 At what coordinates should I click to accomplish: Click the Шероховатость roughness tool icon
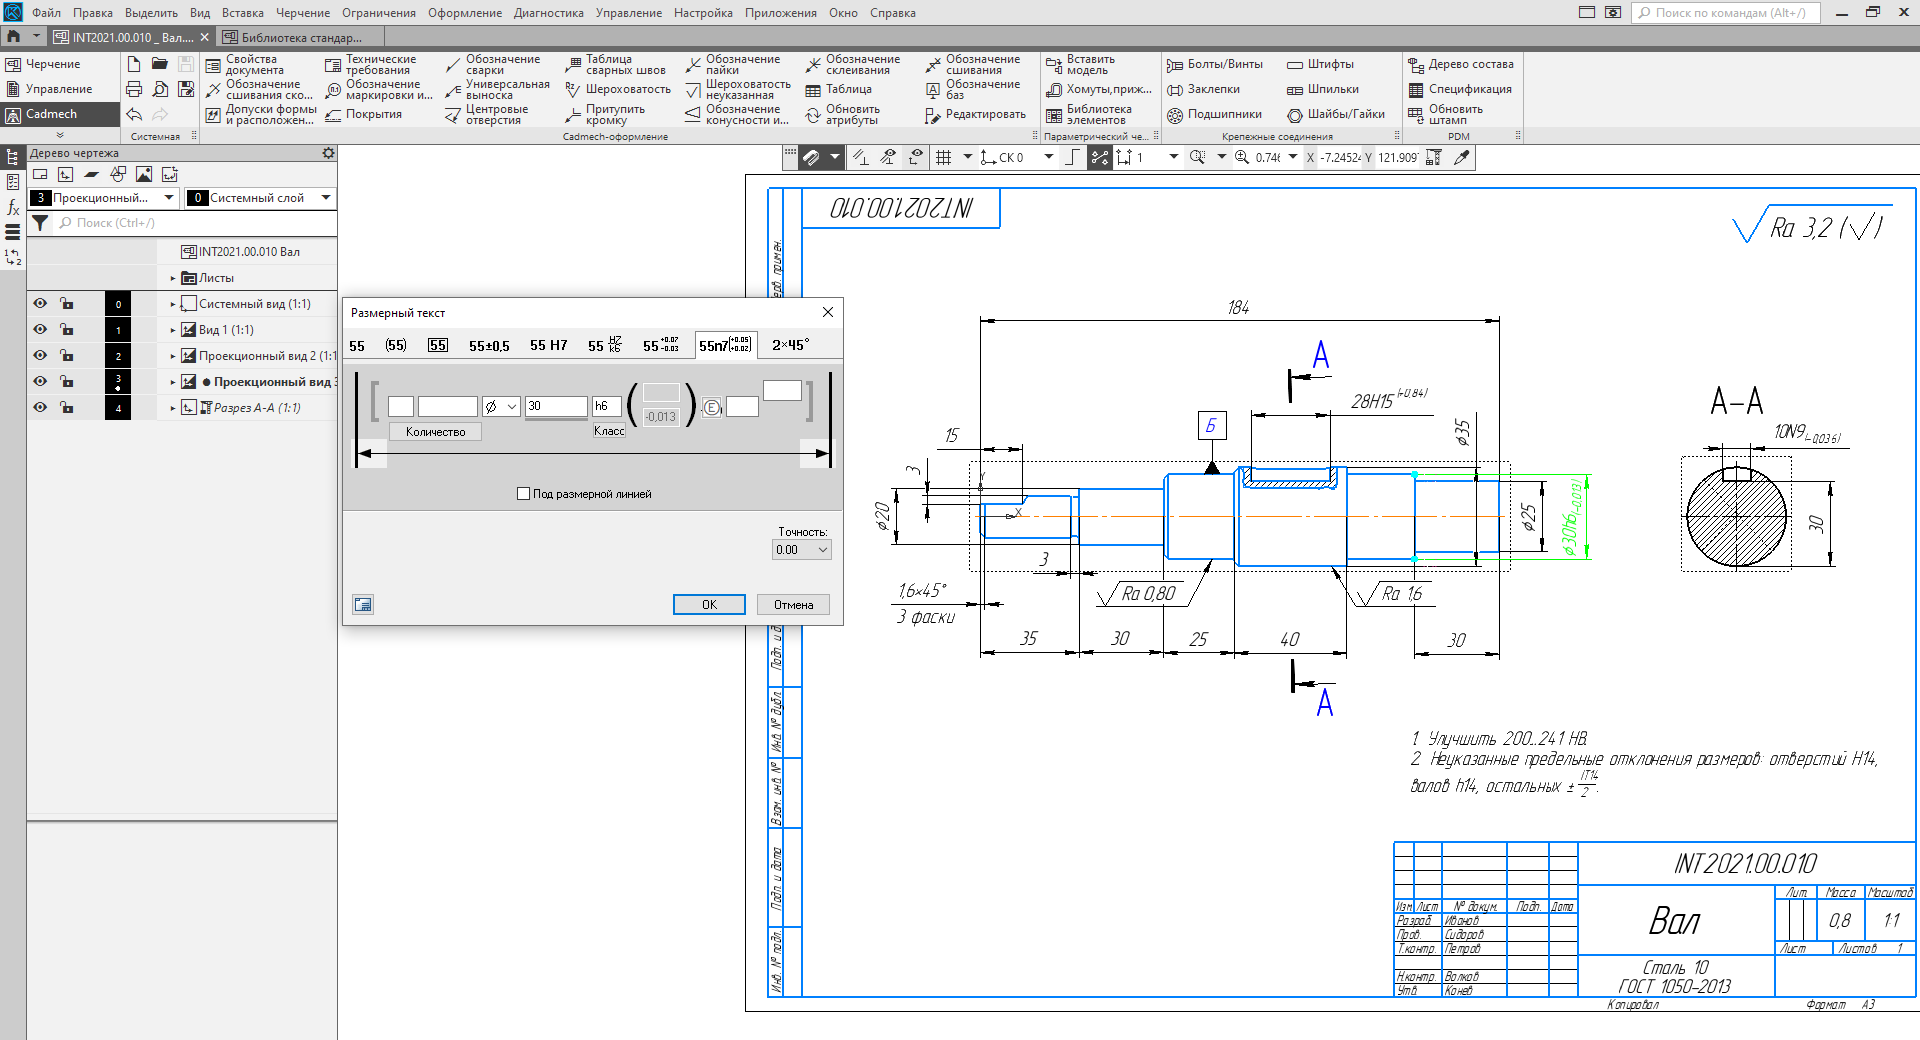(573, 89)
